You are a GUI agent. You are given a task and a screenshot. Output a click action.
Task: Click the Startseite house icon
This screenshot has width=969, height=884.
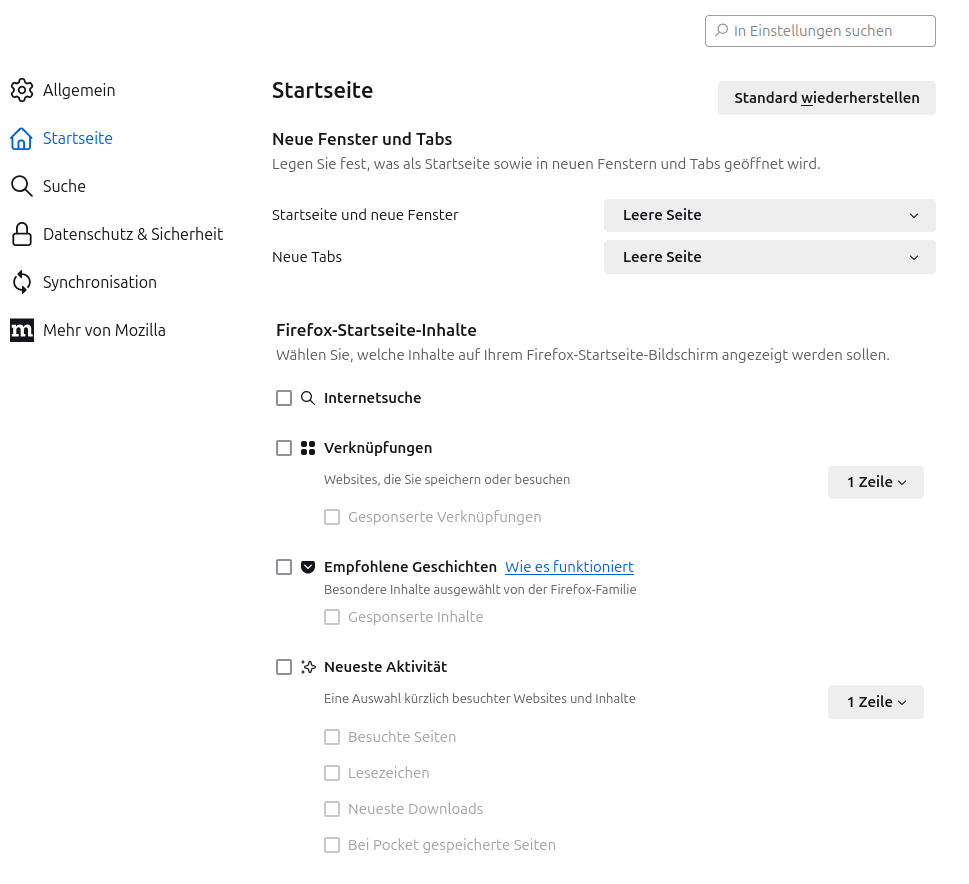pyautogui.click(x=22, y=138)
